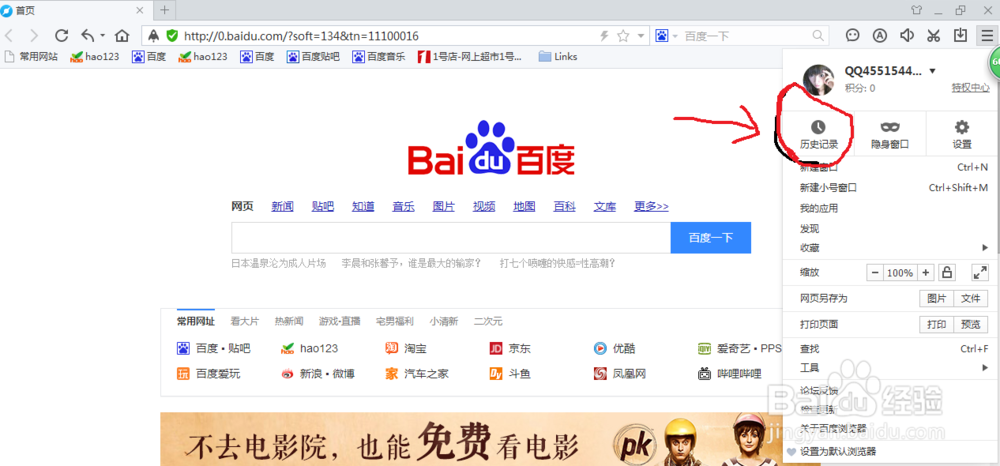Screen dimensions: 1000x466
Task: Expand the QQ4551544 account dropdown
Action: pos(933,71)
